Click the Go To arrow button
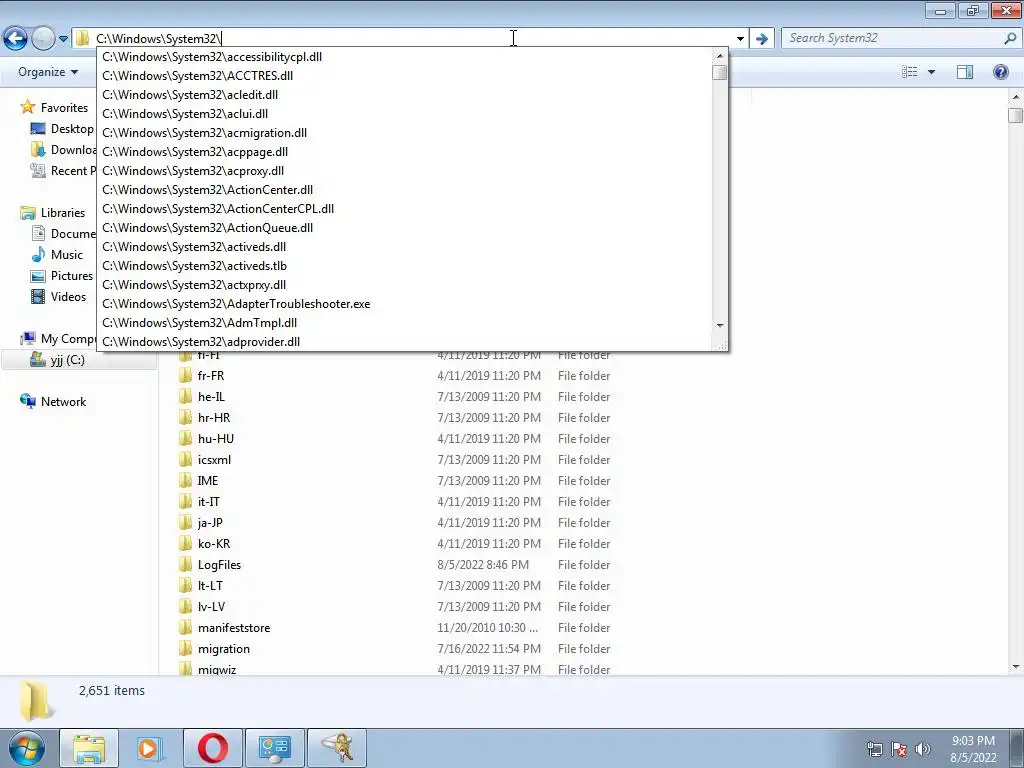Viewport: 1024px width, 768px height. 761,39
